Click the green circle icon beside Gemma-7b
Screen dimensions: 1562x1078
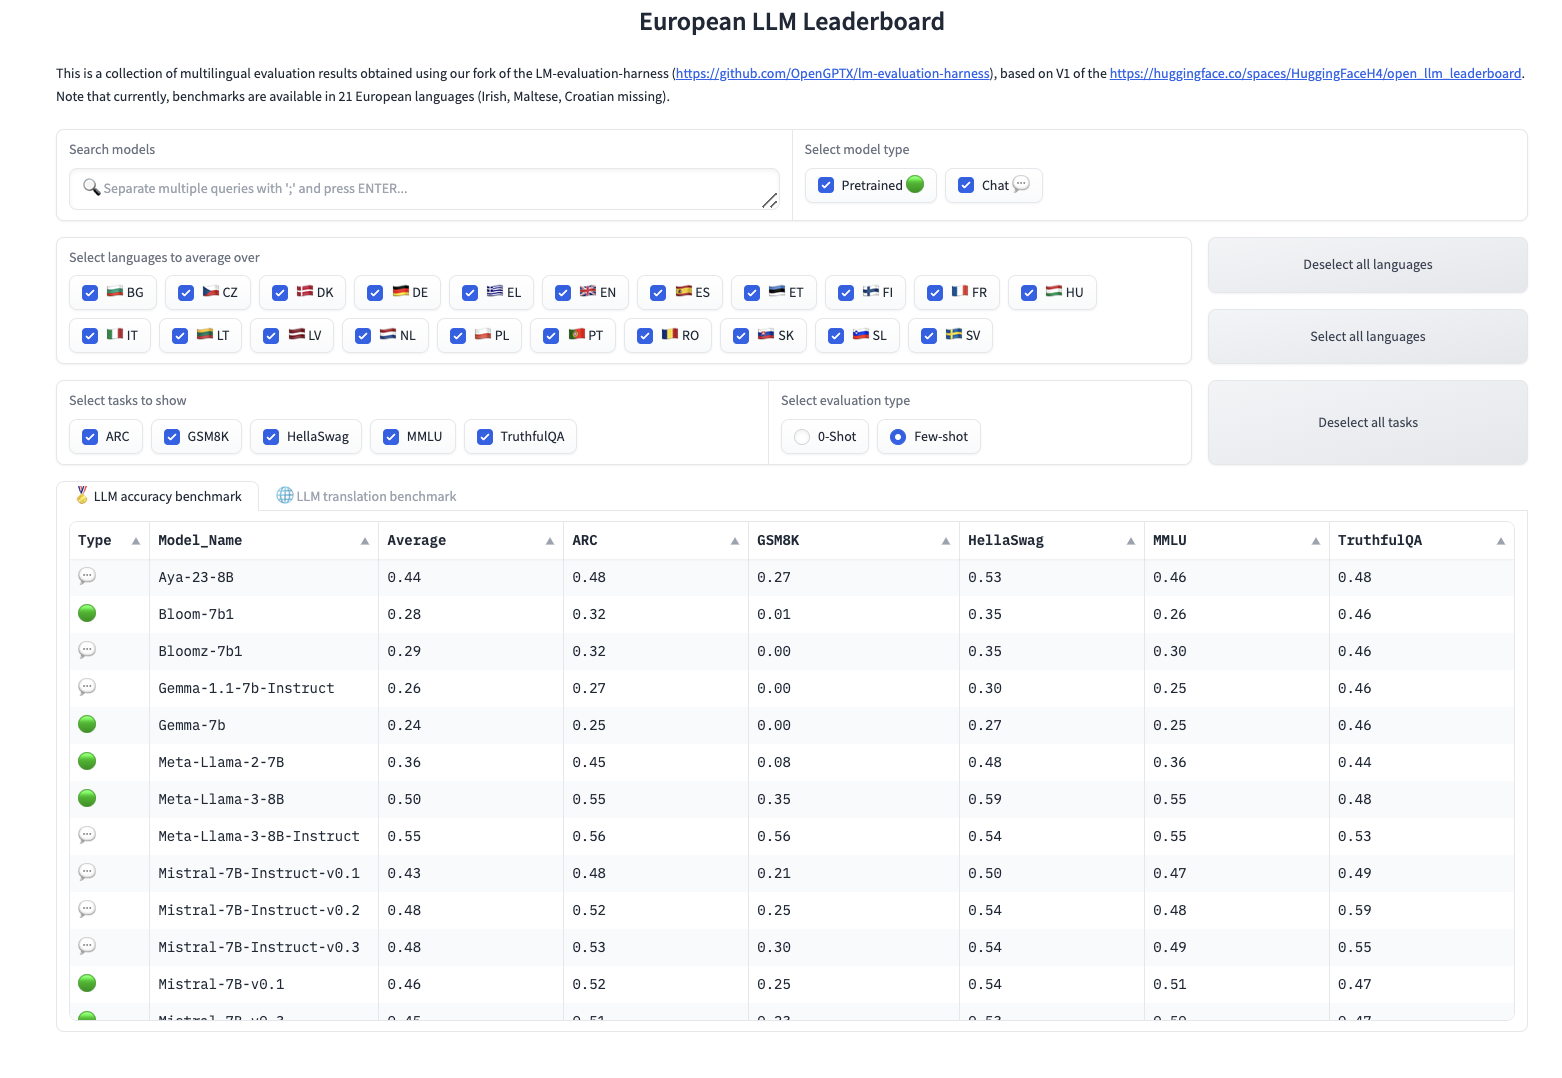[x=87, y=724]
